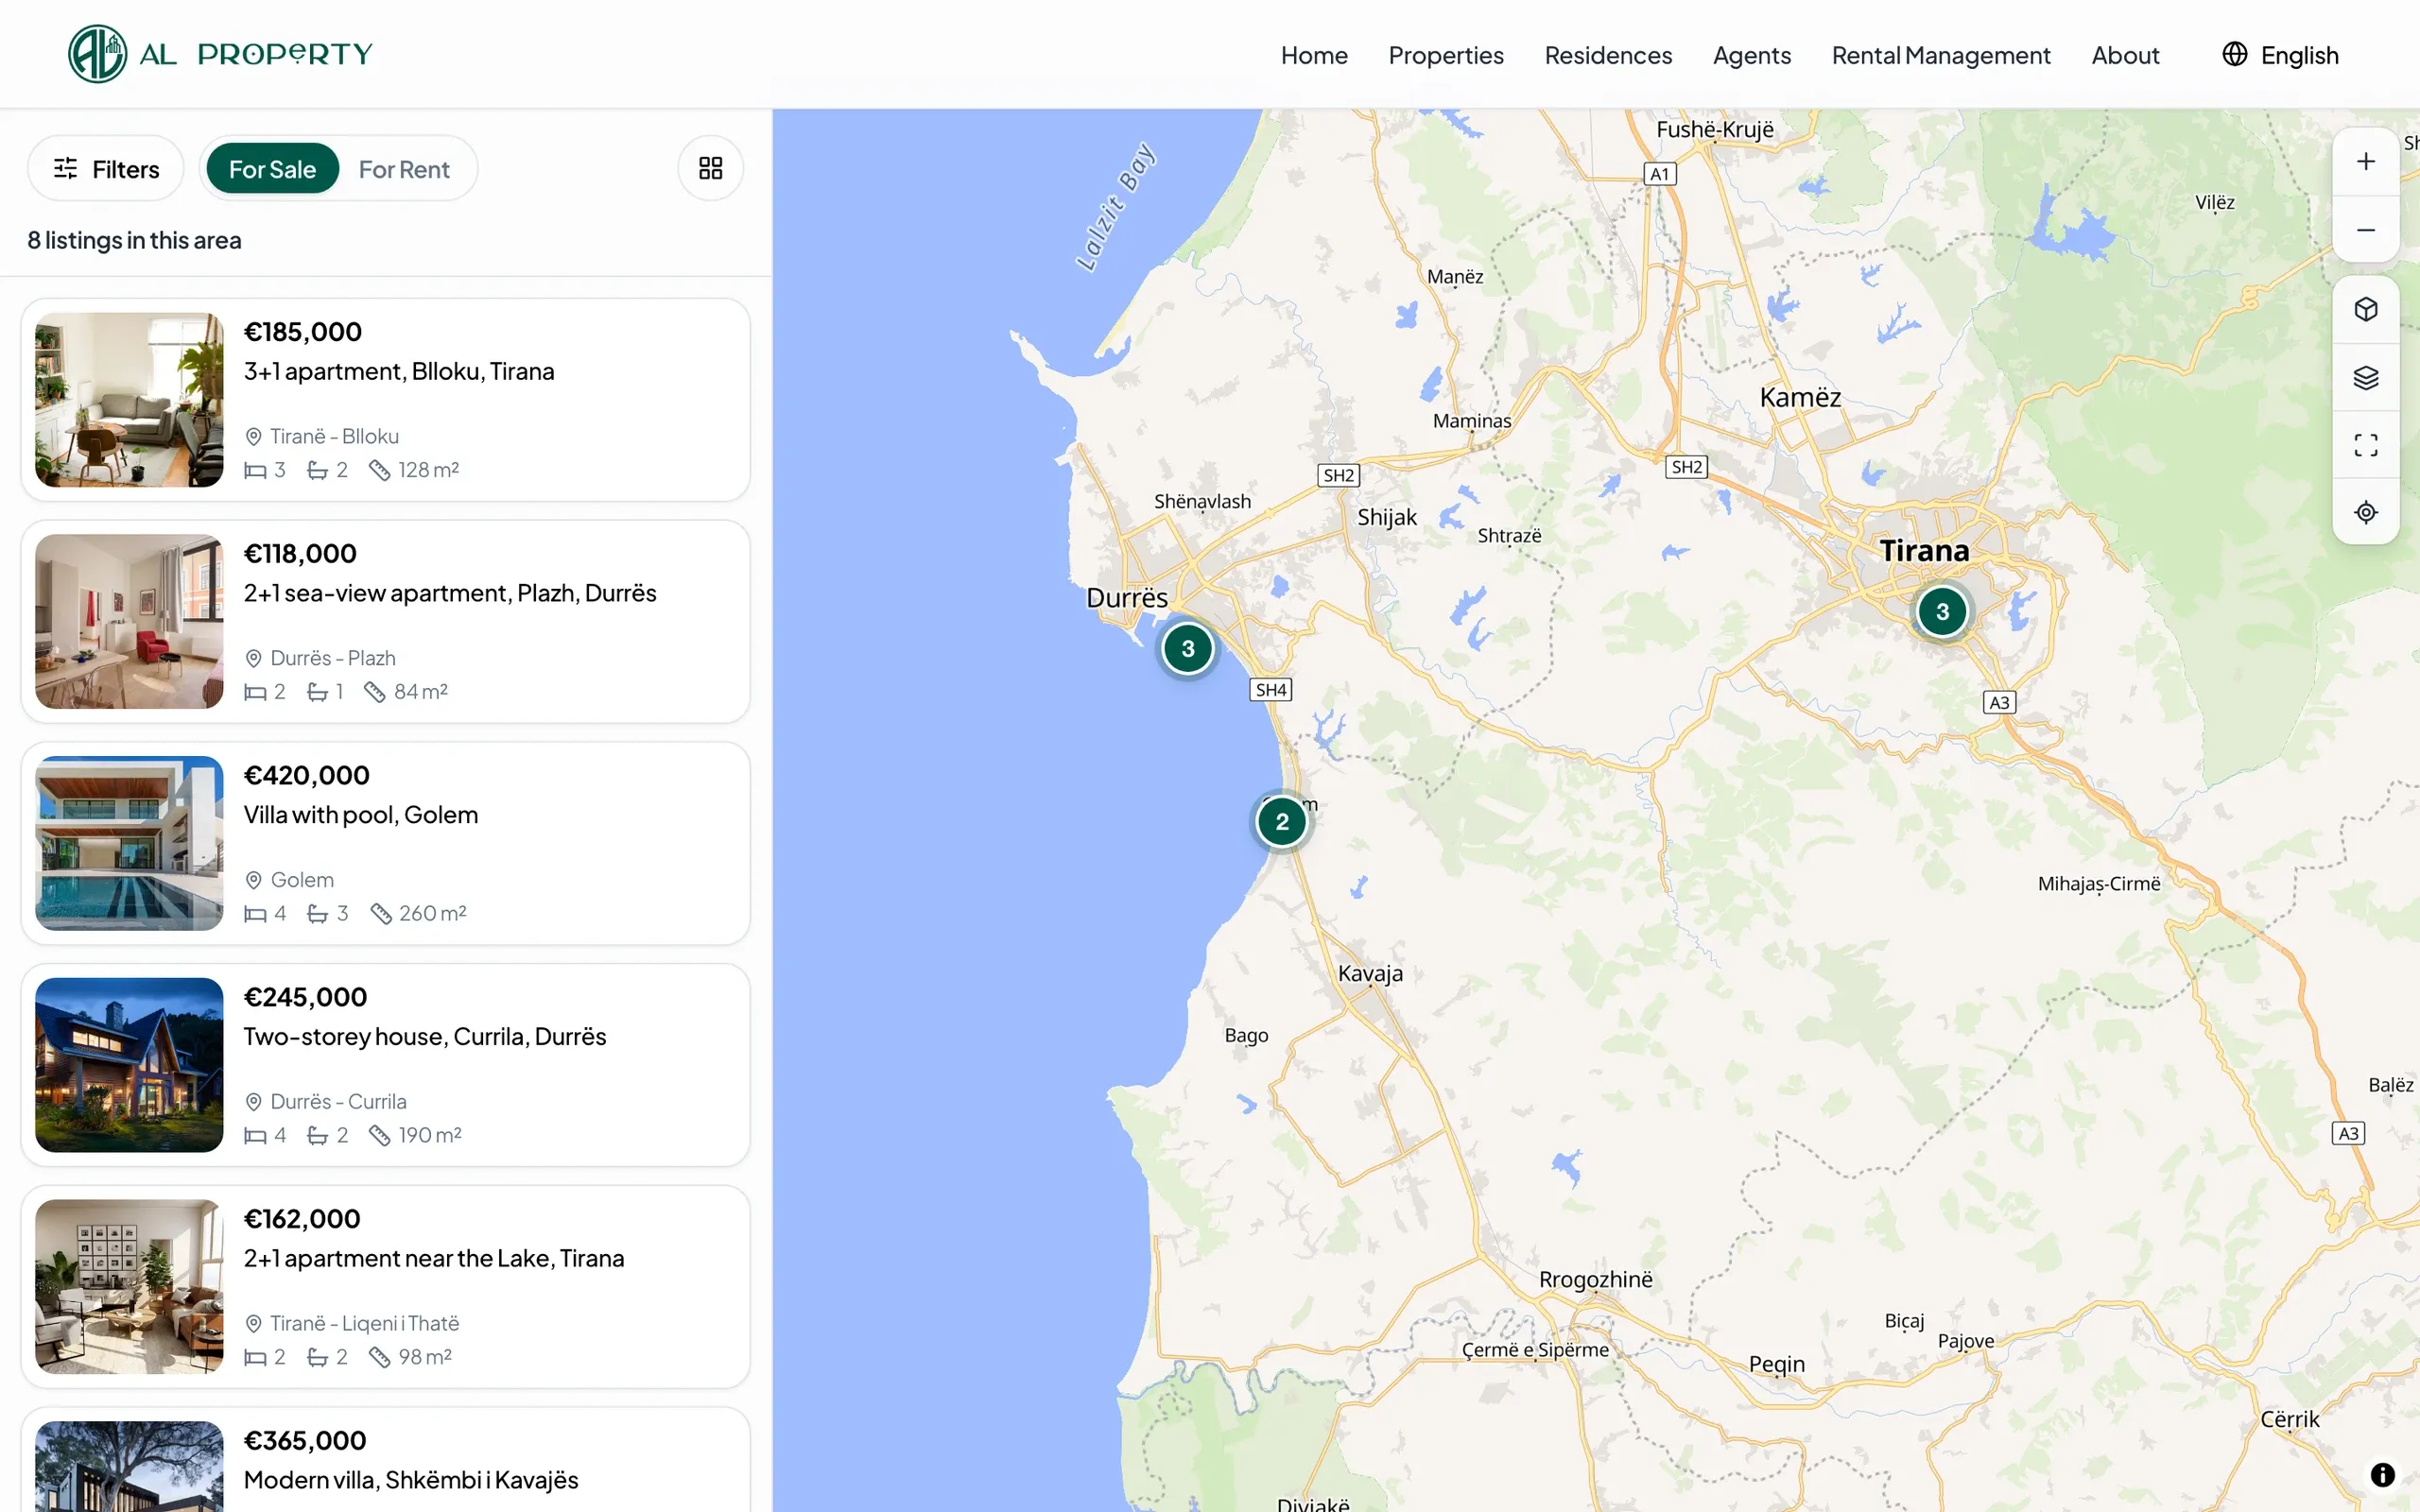Click the €185,000 price
This screenshot has height=1512, width=2420.
coord(302,332)
